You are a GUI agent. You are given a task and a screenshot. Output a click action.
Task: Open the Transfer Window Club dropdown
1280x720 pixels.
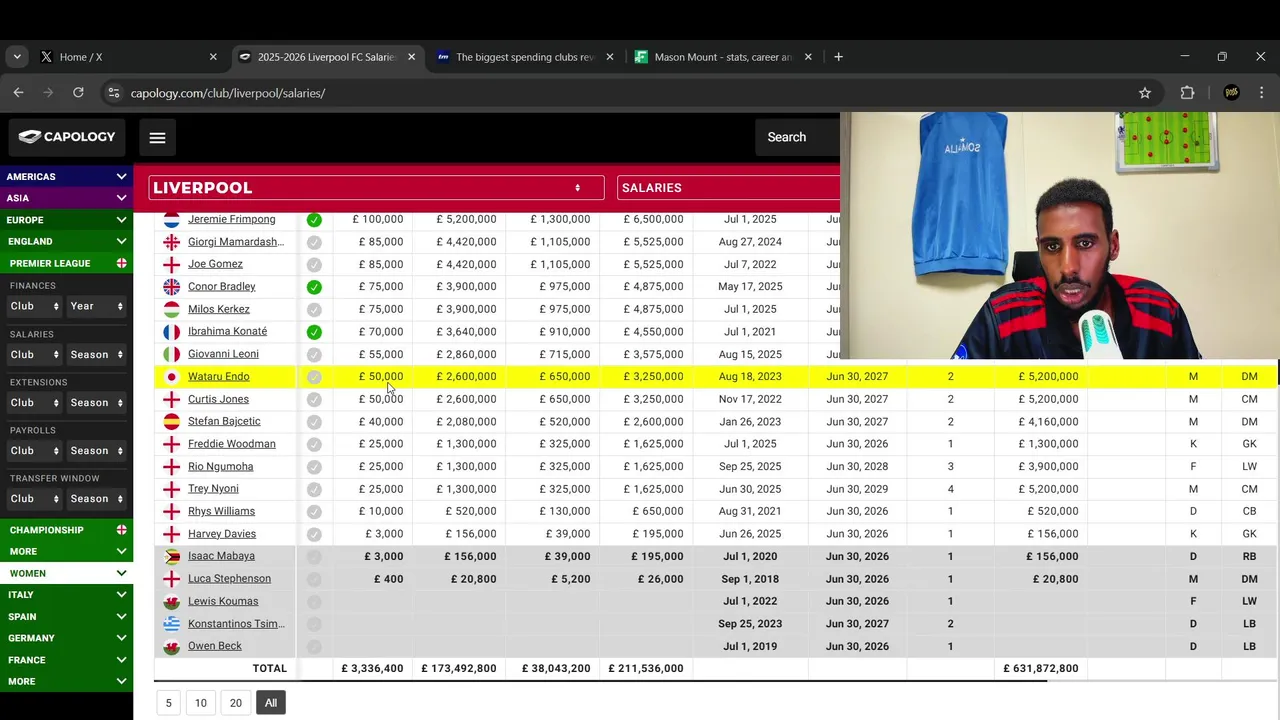pos(35,498)
